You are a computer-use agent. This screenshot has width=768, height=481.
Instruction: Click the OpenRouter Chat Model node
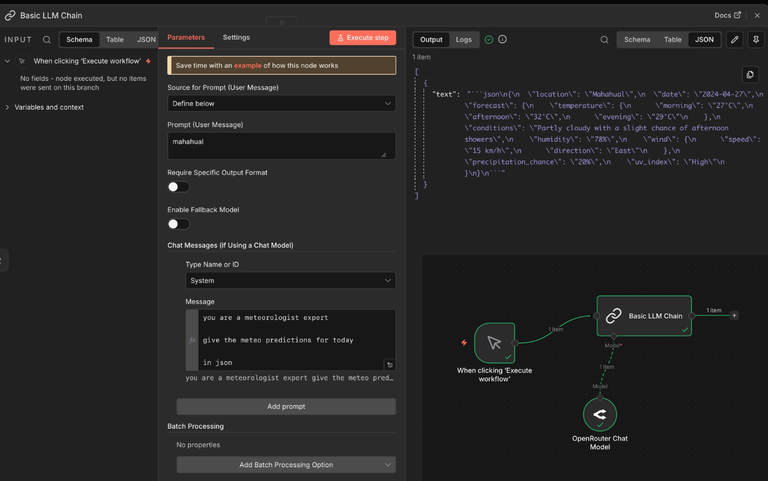(600, 414)
